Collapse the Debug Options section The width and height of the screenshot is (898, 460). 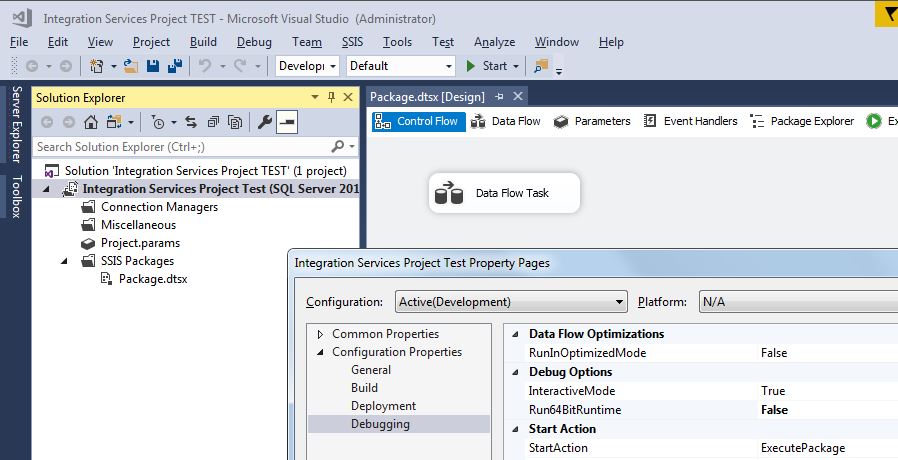point(515,372)
